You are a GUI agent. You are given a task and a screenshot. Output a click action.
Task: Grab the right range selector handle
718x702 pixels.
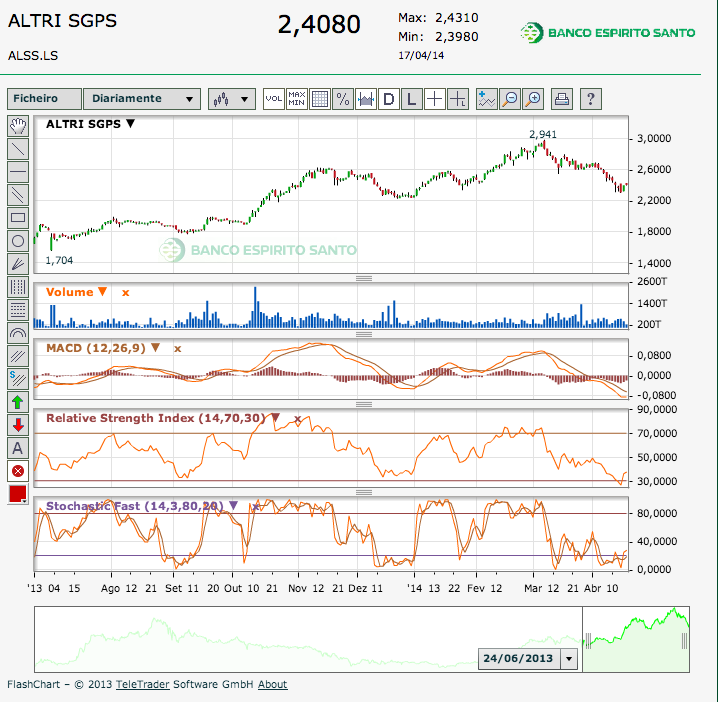(685, 641)
